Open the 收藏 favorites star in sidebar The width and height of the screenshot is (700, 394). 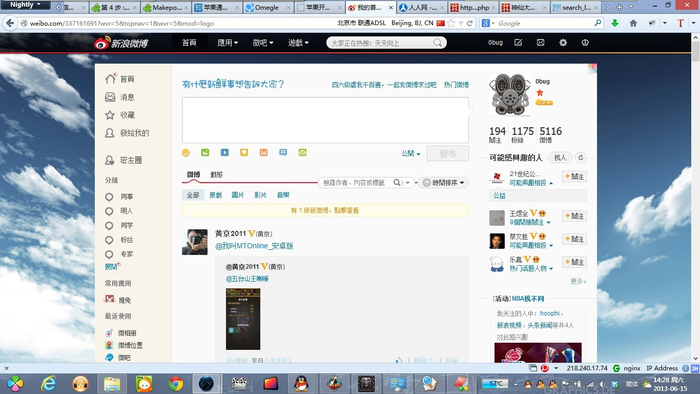[x=119, y=115]
